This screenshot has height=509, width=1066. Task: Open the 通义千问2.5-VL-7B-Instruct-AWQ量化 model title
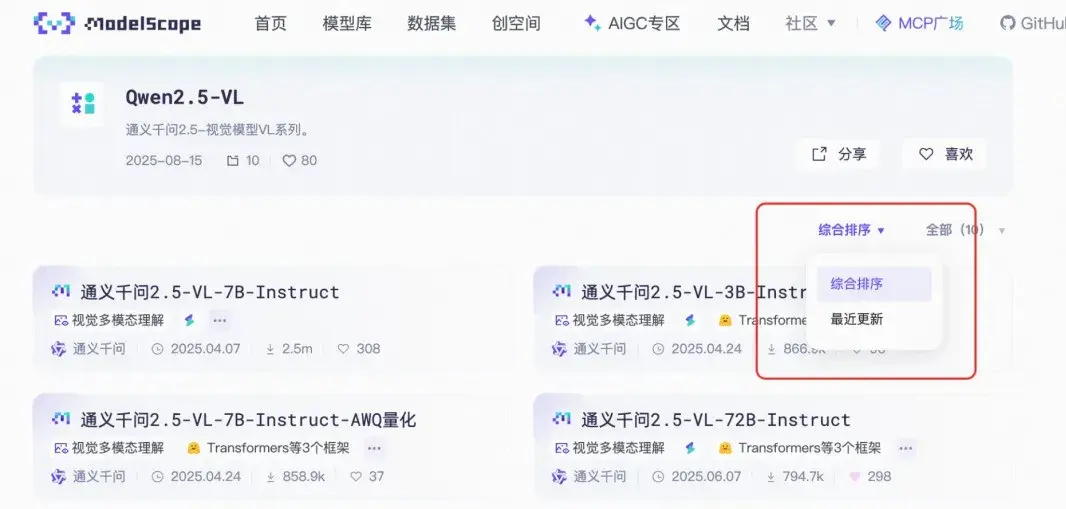tap(248, 420)
